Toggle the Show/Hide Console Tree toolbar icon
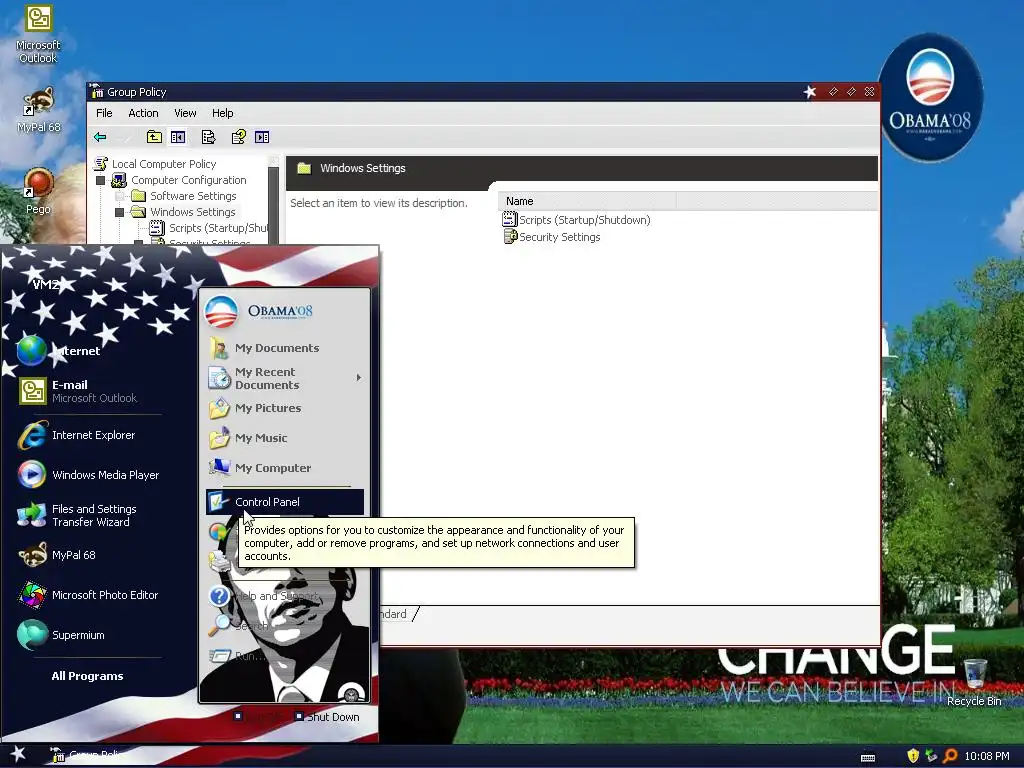The width and height of the screenshot is (1024, 768). click(x=178, y=137)
